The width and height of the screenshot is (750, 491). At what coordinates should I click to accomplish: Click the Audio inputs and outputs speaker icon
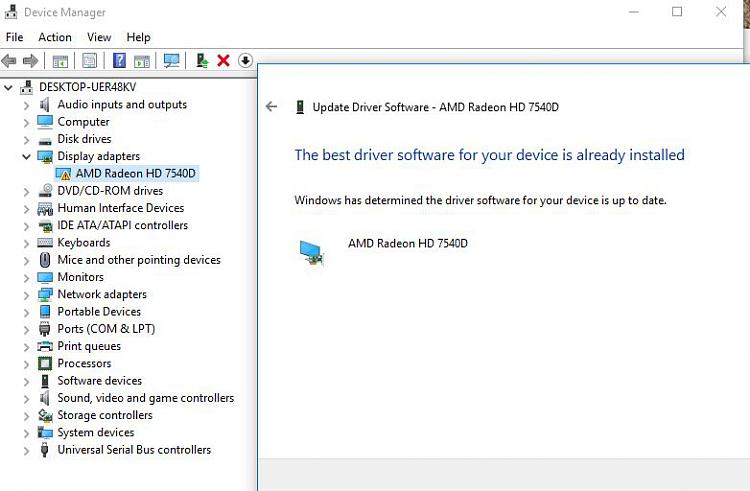click(x=44, y=104)
